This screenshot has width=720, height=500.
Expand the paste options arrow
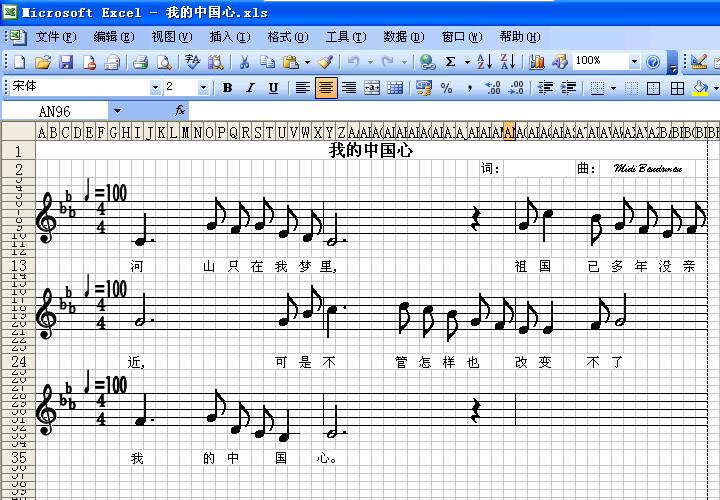click(307, 62)
